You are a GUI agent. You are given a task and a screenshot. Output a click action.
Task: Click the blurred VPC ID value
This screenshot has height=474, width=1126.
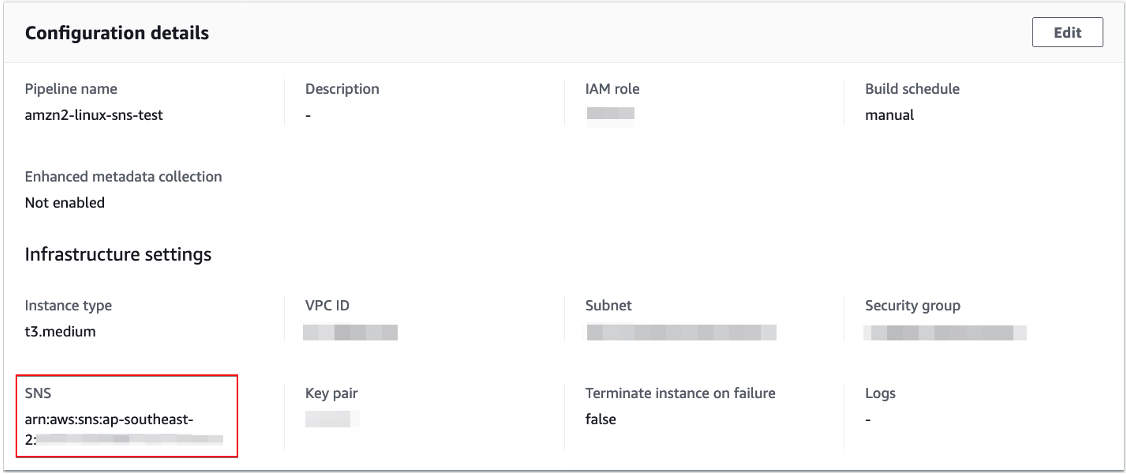coord(351,332)
